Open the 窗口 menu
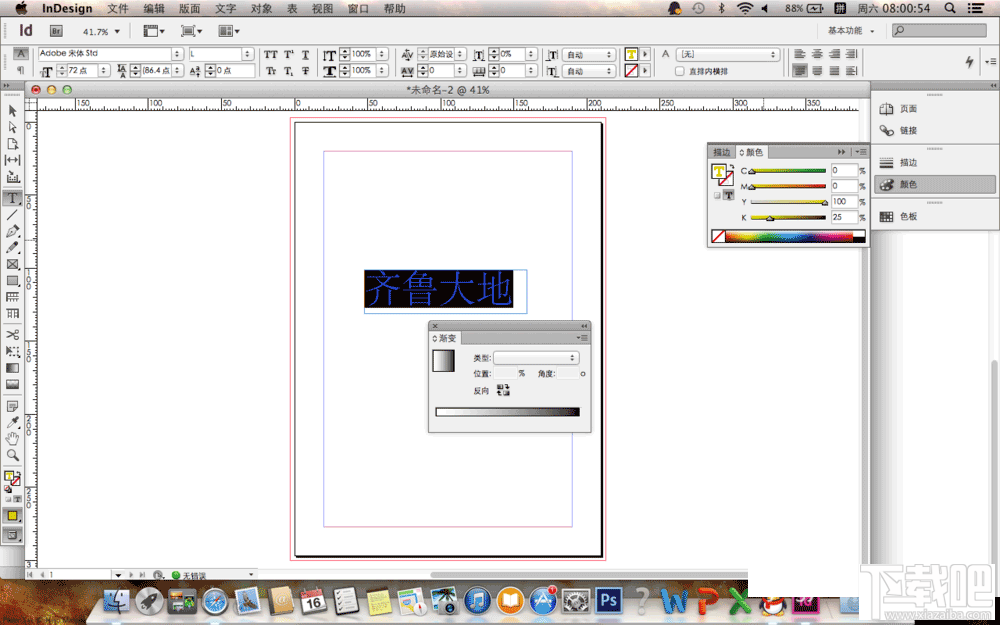 point(359,9)
